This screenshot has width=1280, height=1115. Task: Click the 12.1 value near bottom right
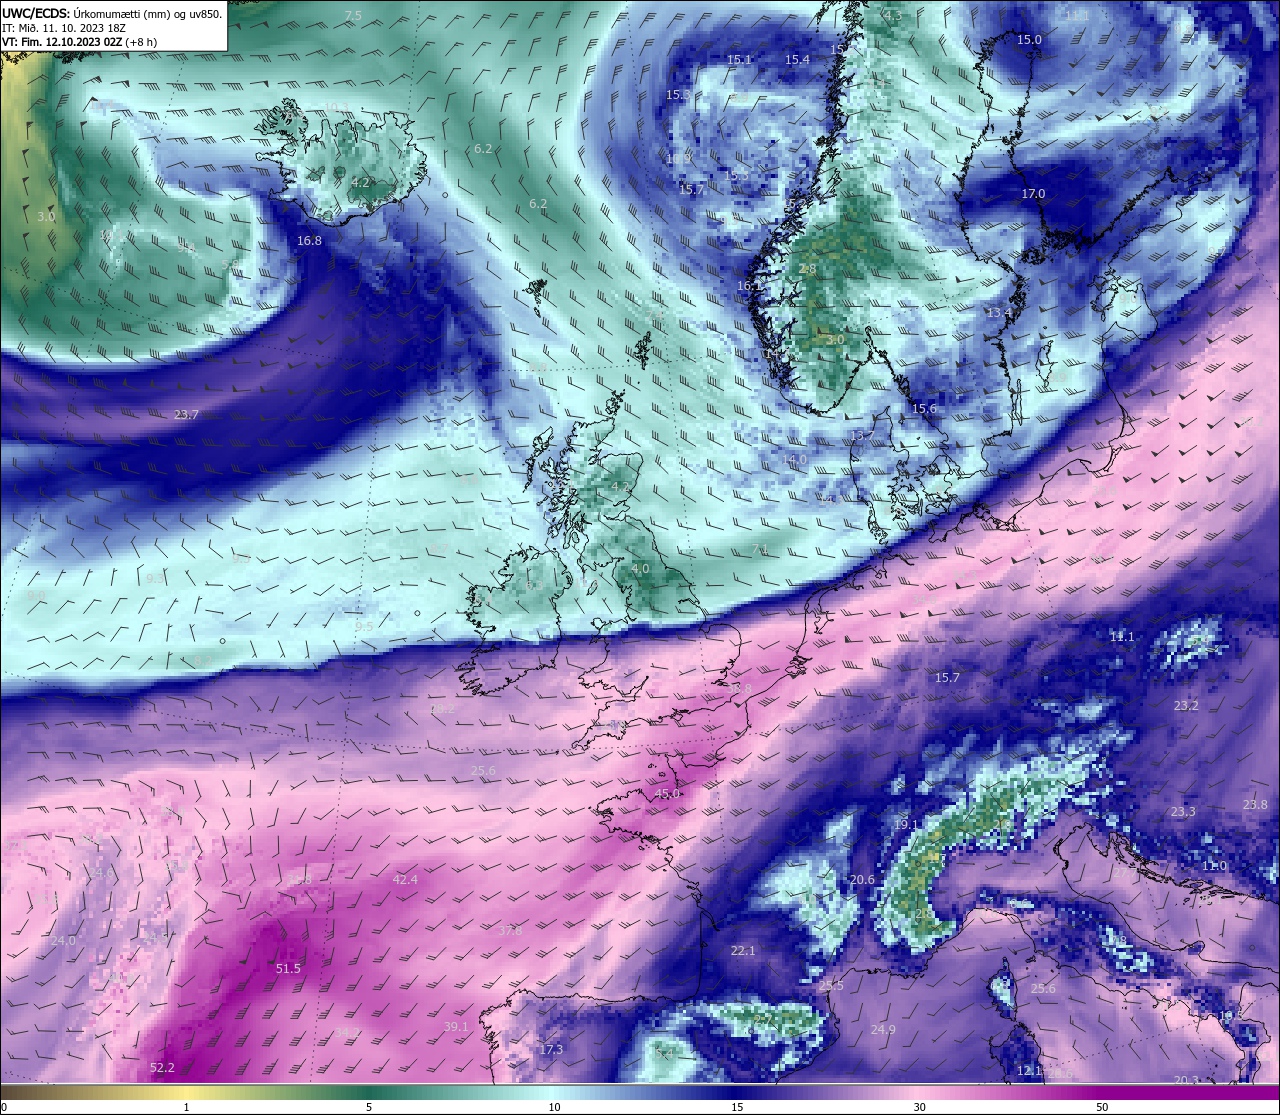click(x=1029, y=1071)
